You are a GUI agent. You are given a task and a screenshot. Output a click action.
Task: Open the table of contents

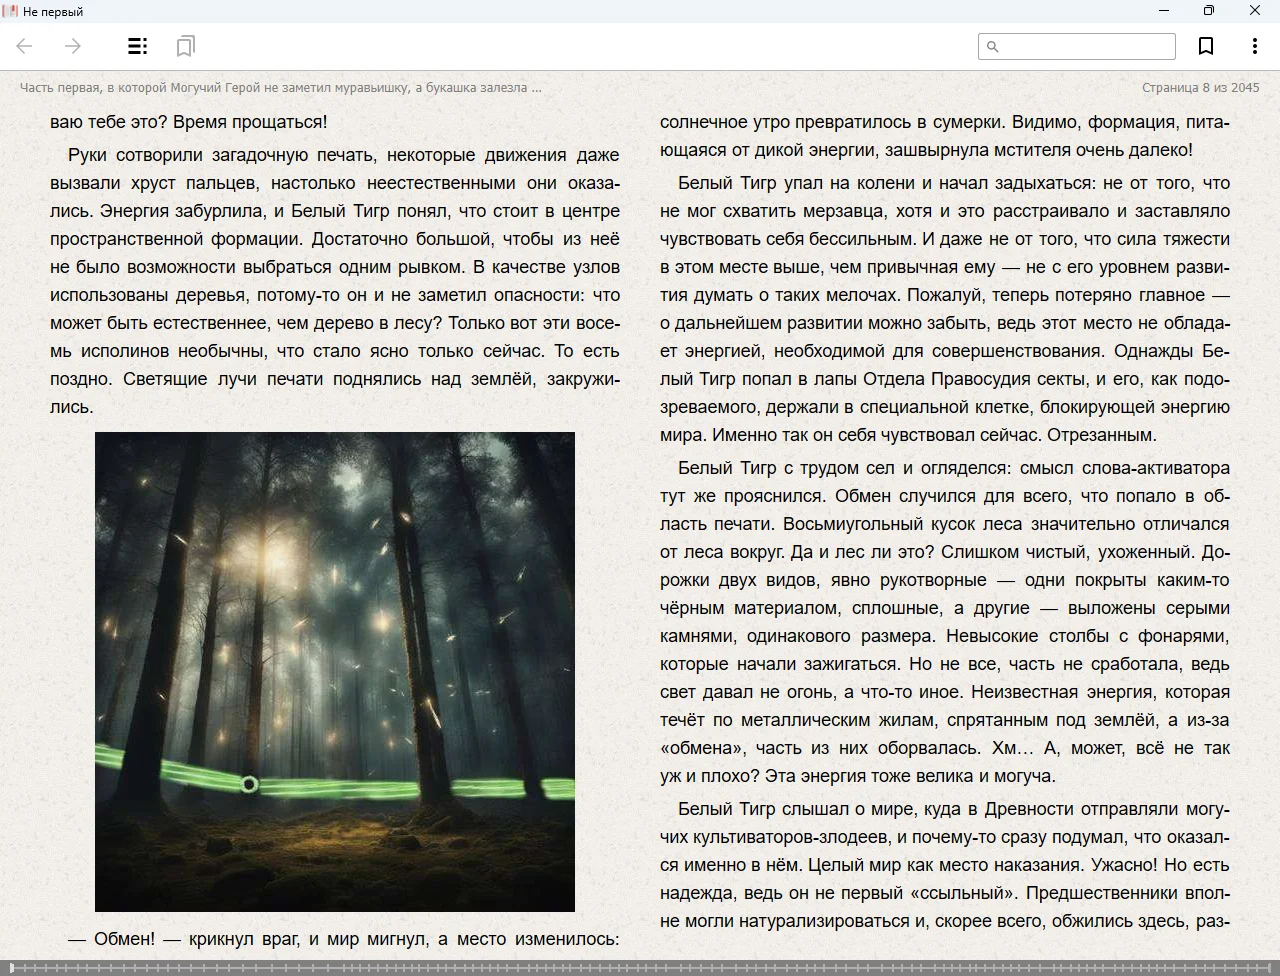138,46
